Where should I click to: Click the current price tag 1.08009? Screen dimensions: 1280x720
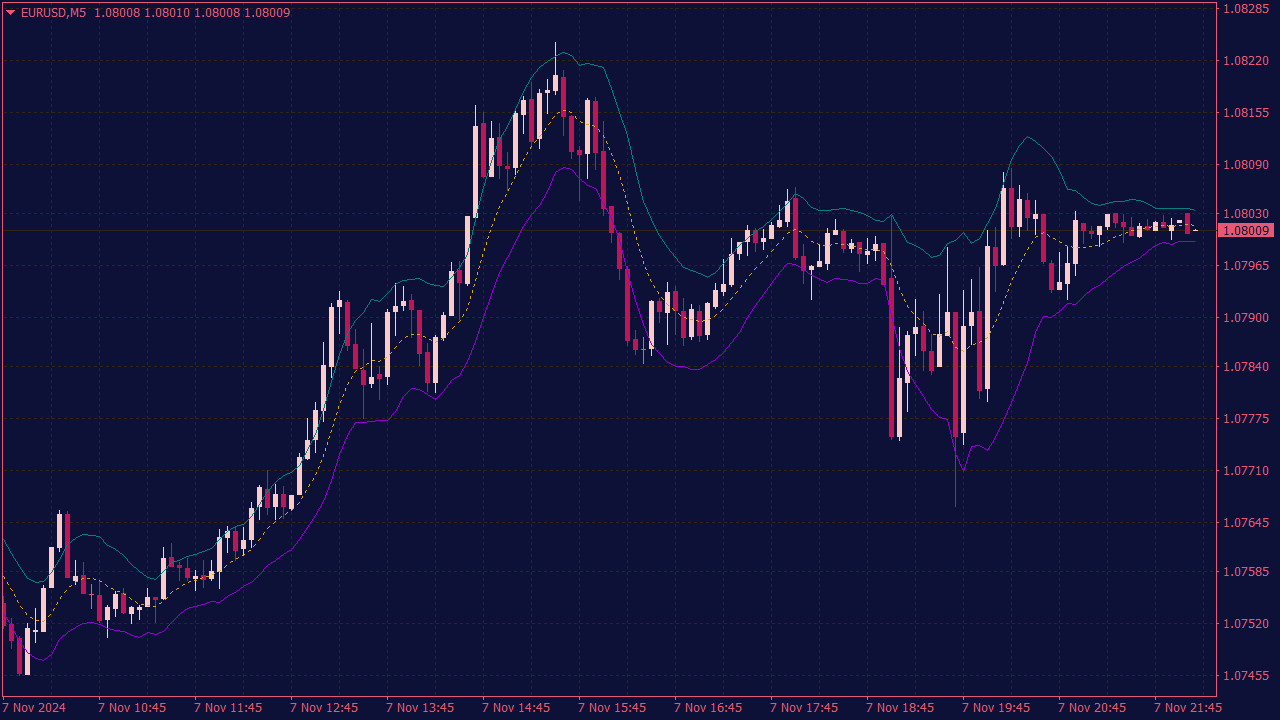(1246, 231)
